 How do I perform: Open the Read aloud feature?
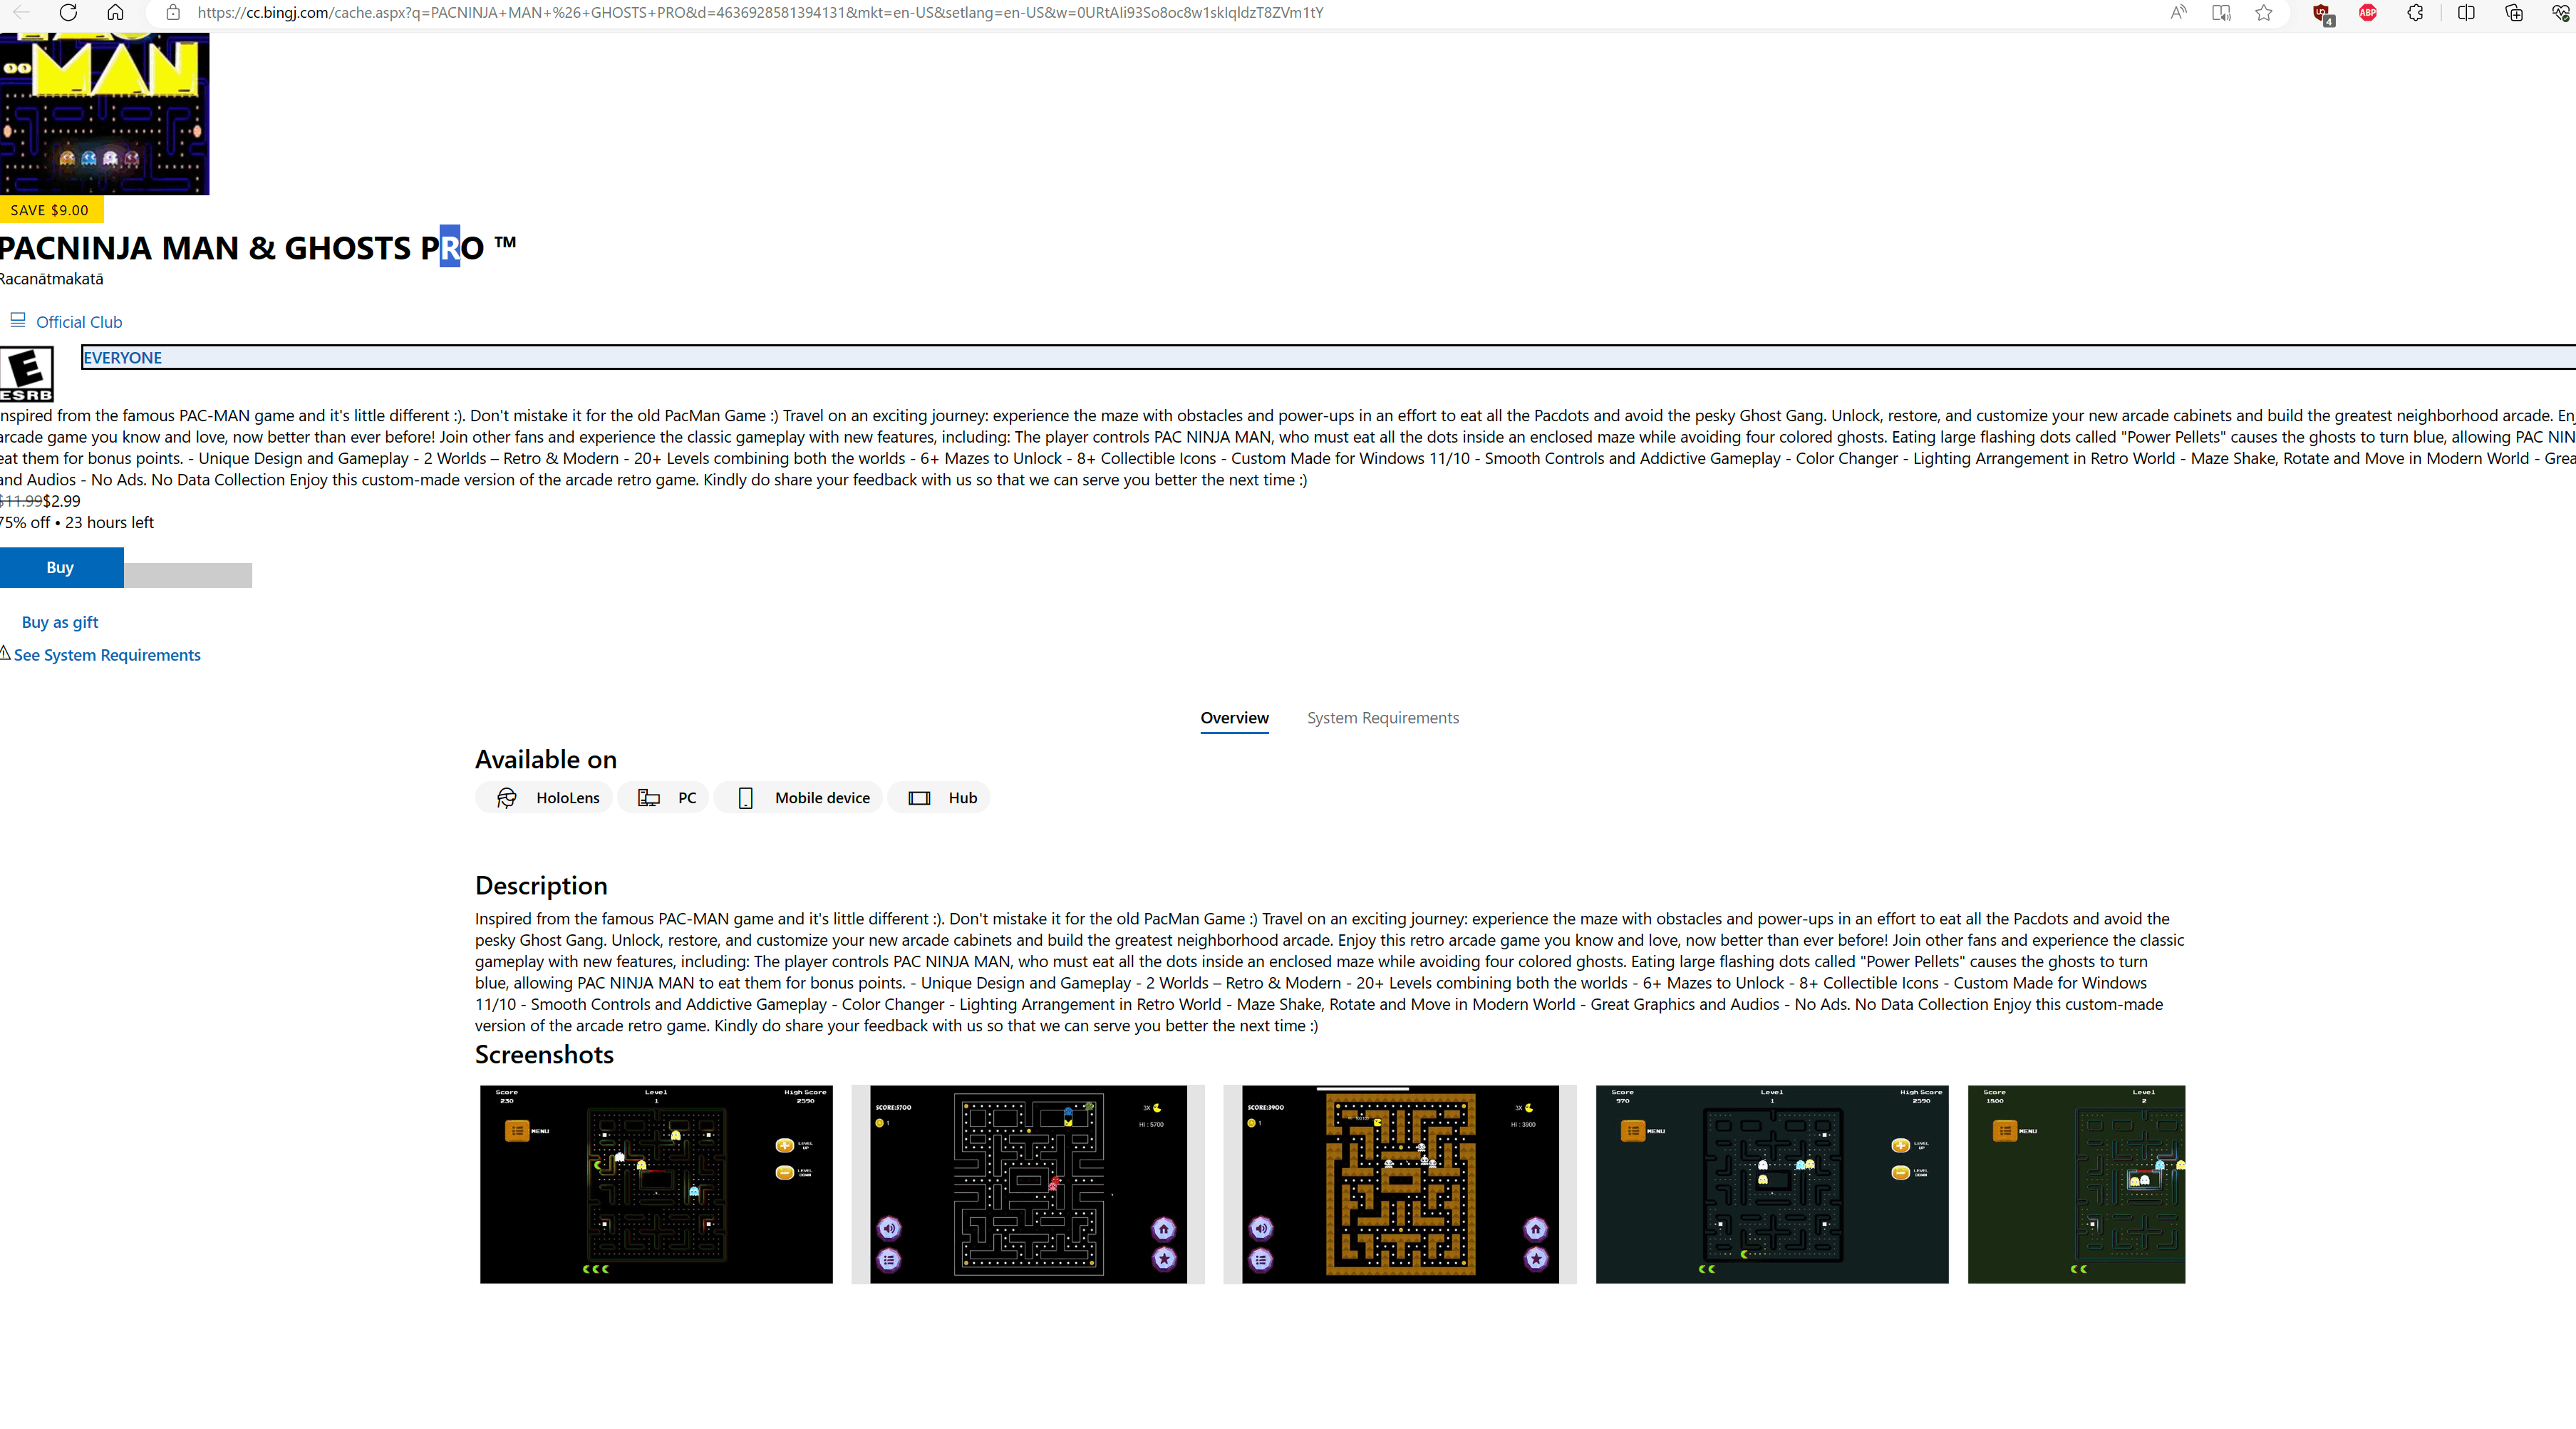2178,13
